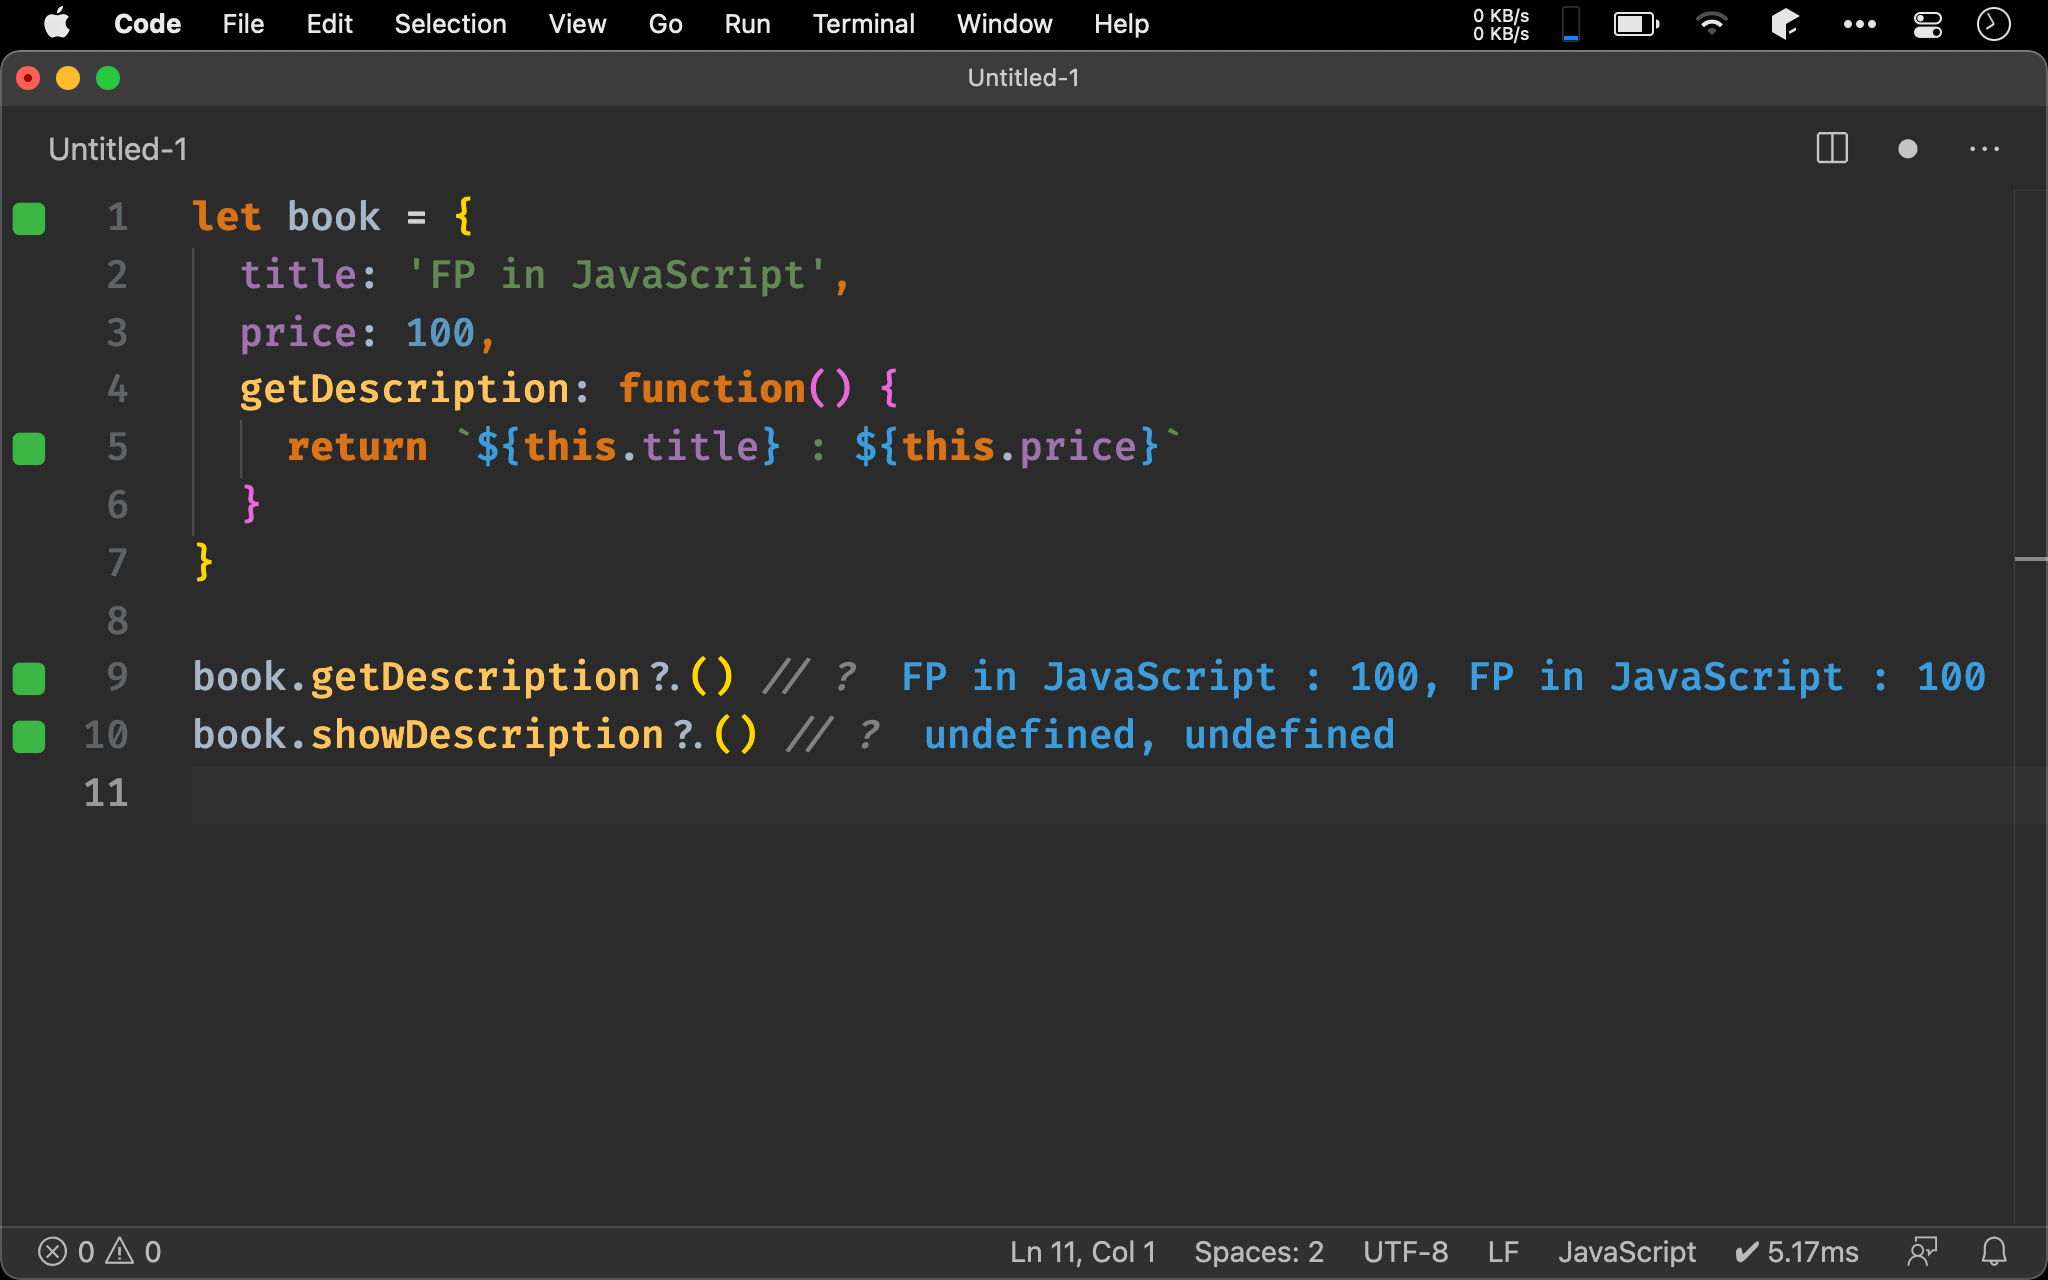Open the Selection menu
This screenshot has height=1280, width=2048.
click(x=450, y=24)
